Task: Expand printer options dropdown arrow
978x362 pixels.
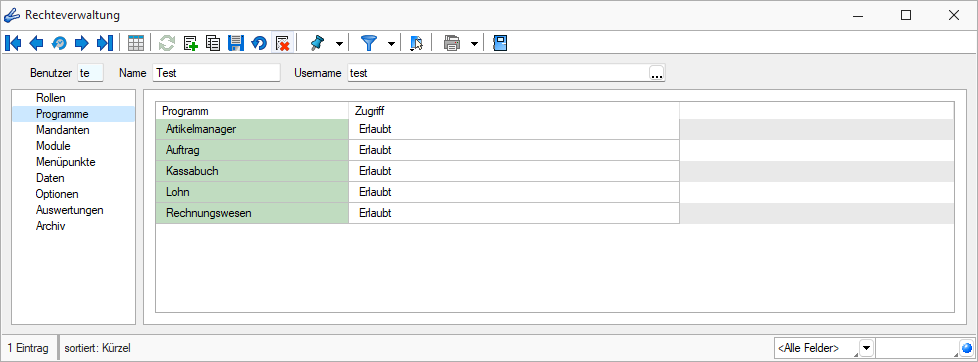Action: click(475, 44)
